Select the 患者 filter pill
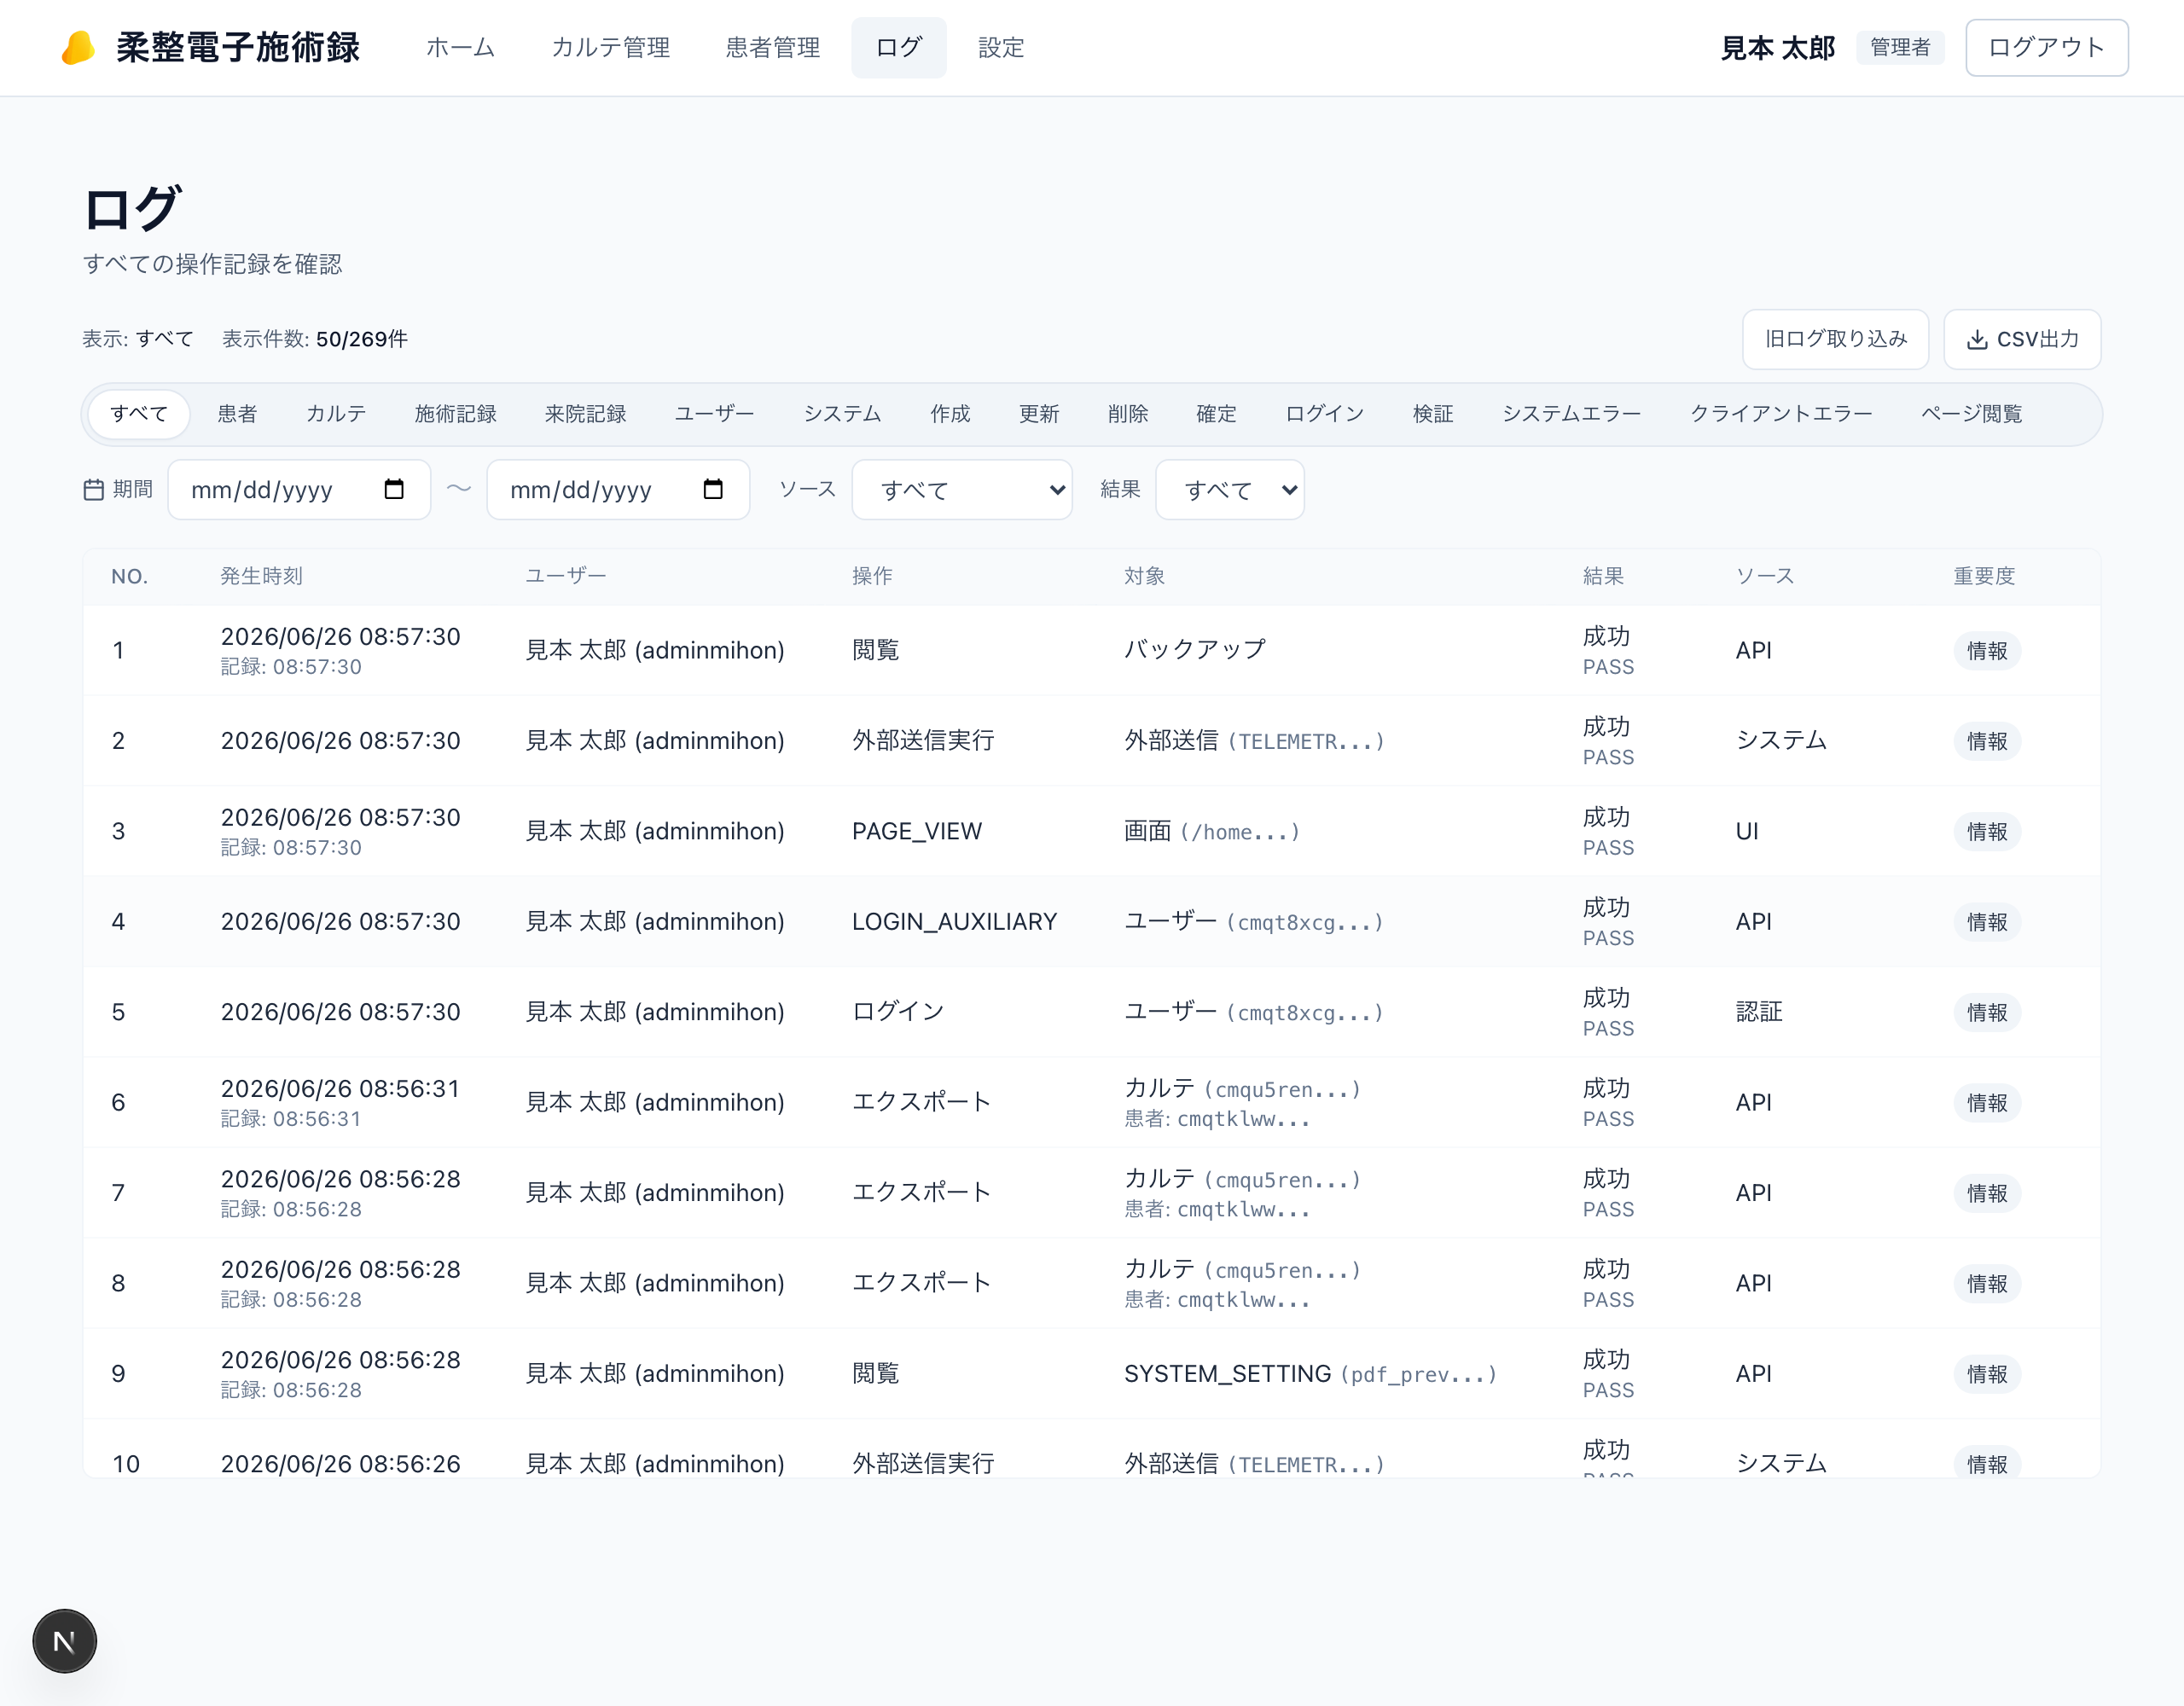 (238, 414)
